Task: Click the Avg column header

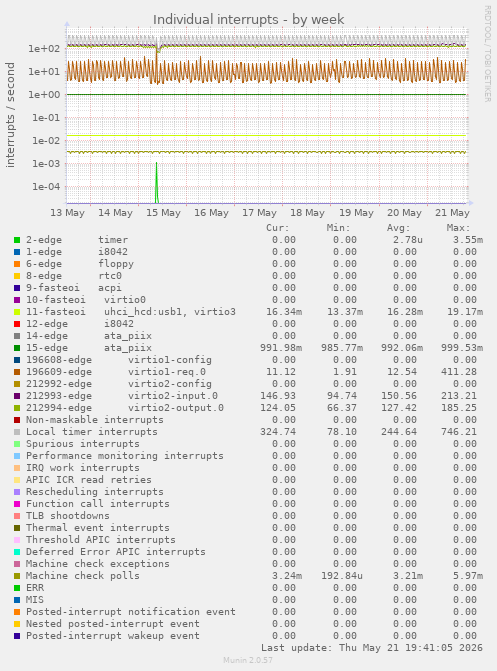Action: coord(398,228)
